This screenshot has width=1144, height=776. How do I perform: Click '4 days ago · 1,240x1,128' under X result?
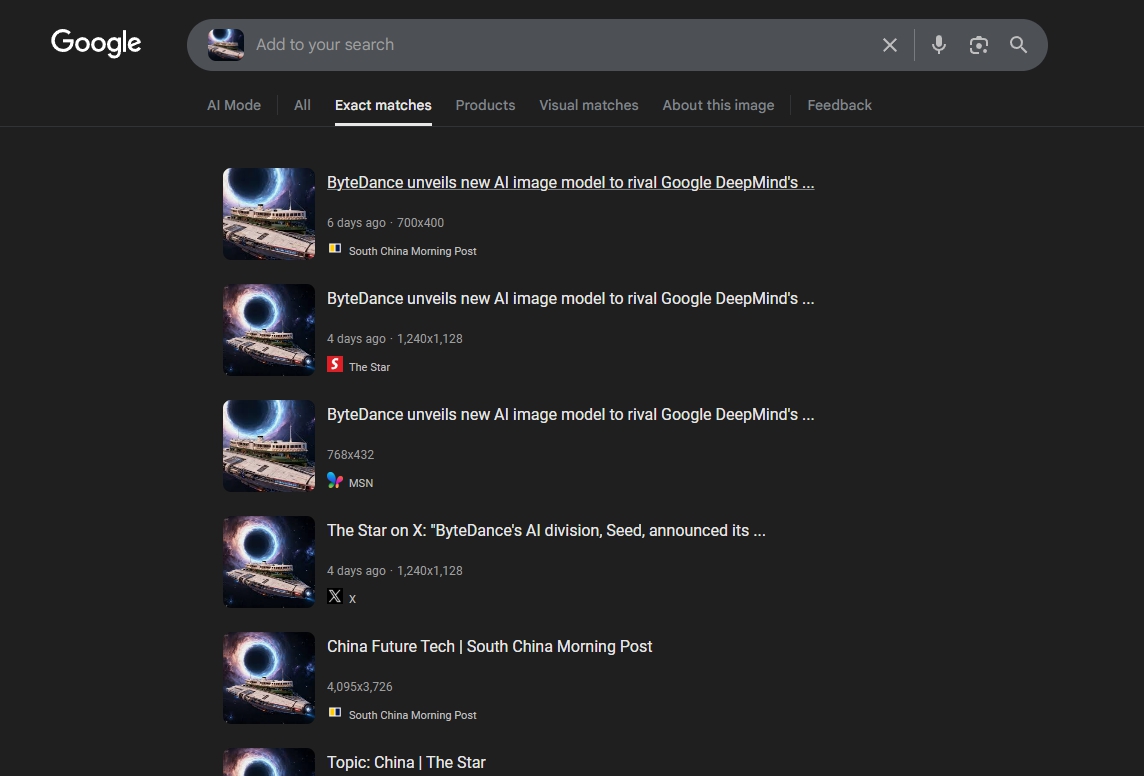pyautogui.click(x=395, y=570)
